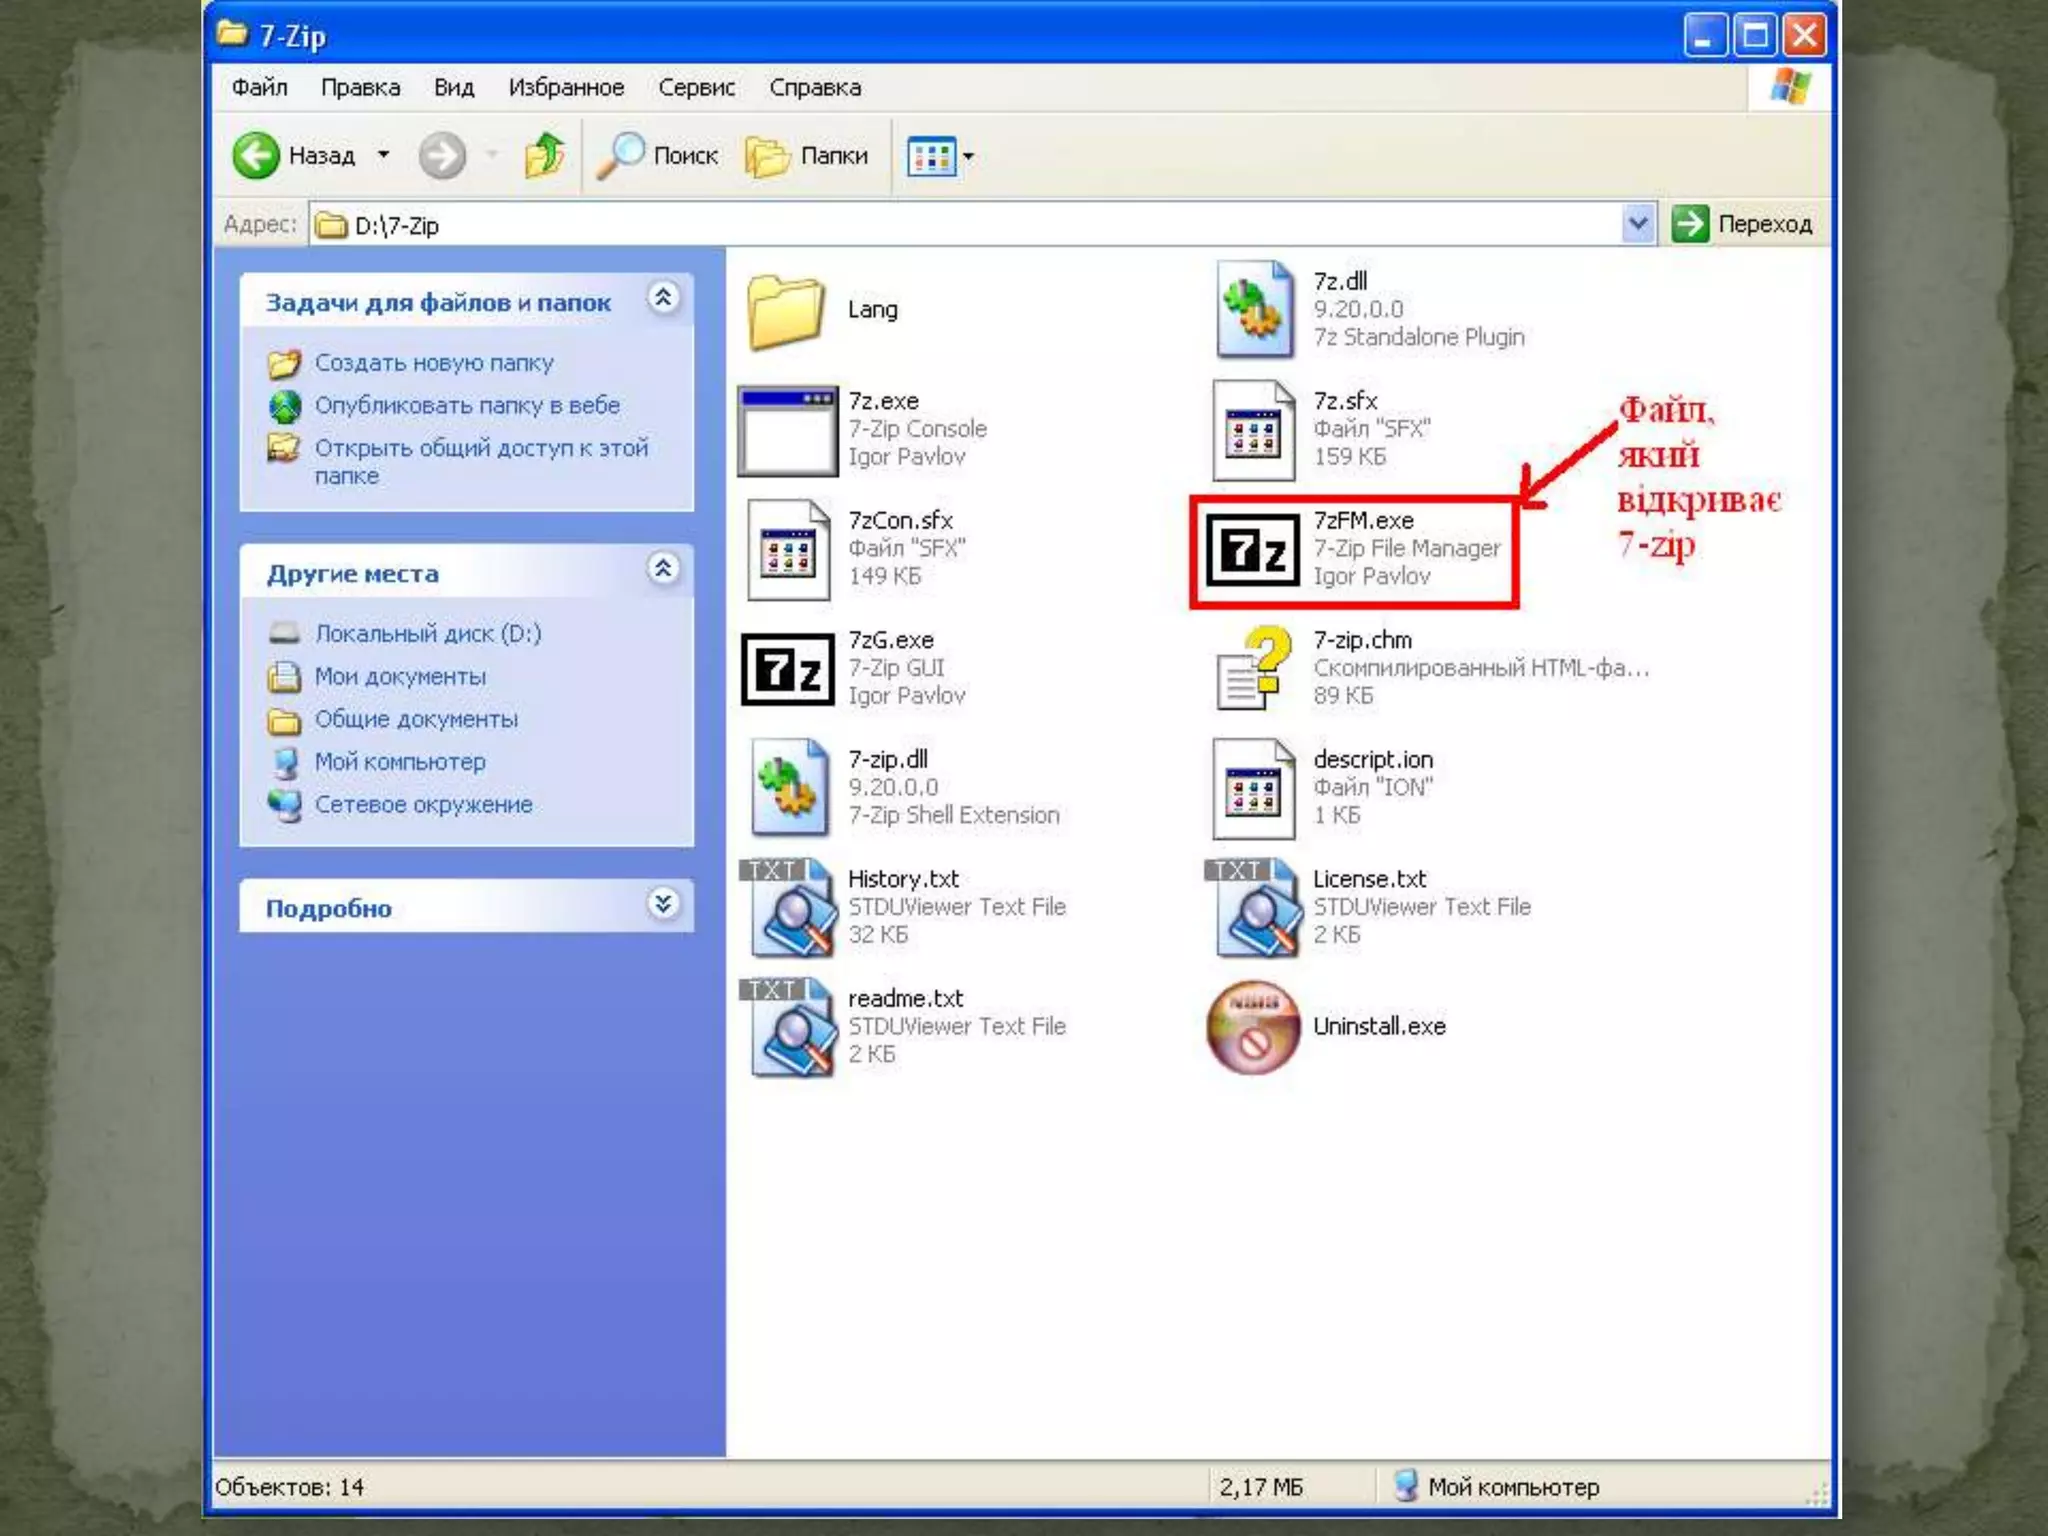2048x1536 pixels.
Task: Click the green Back arrow icon
Action: point(256,156)
